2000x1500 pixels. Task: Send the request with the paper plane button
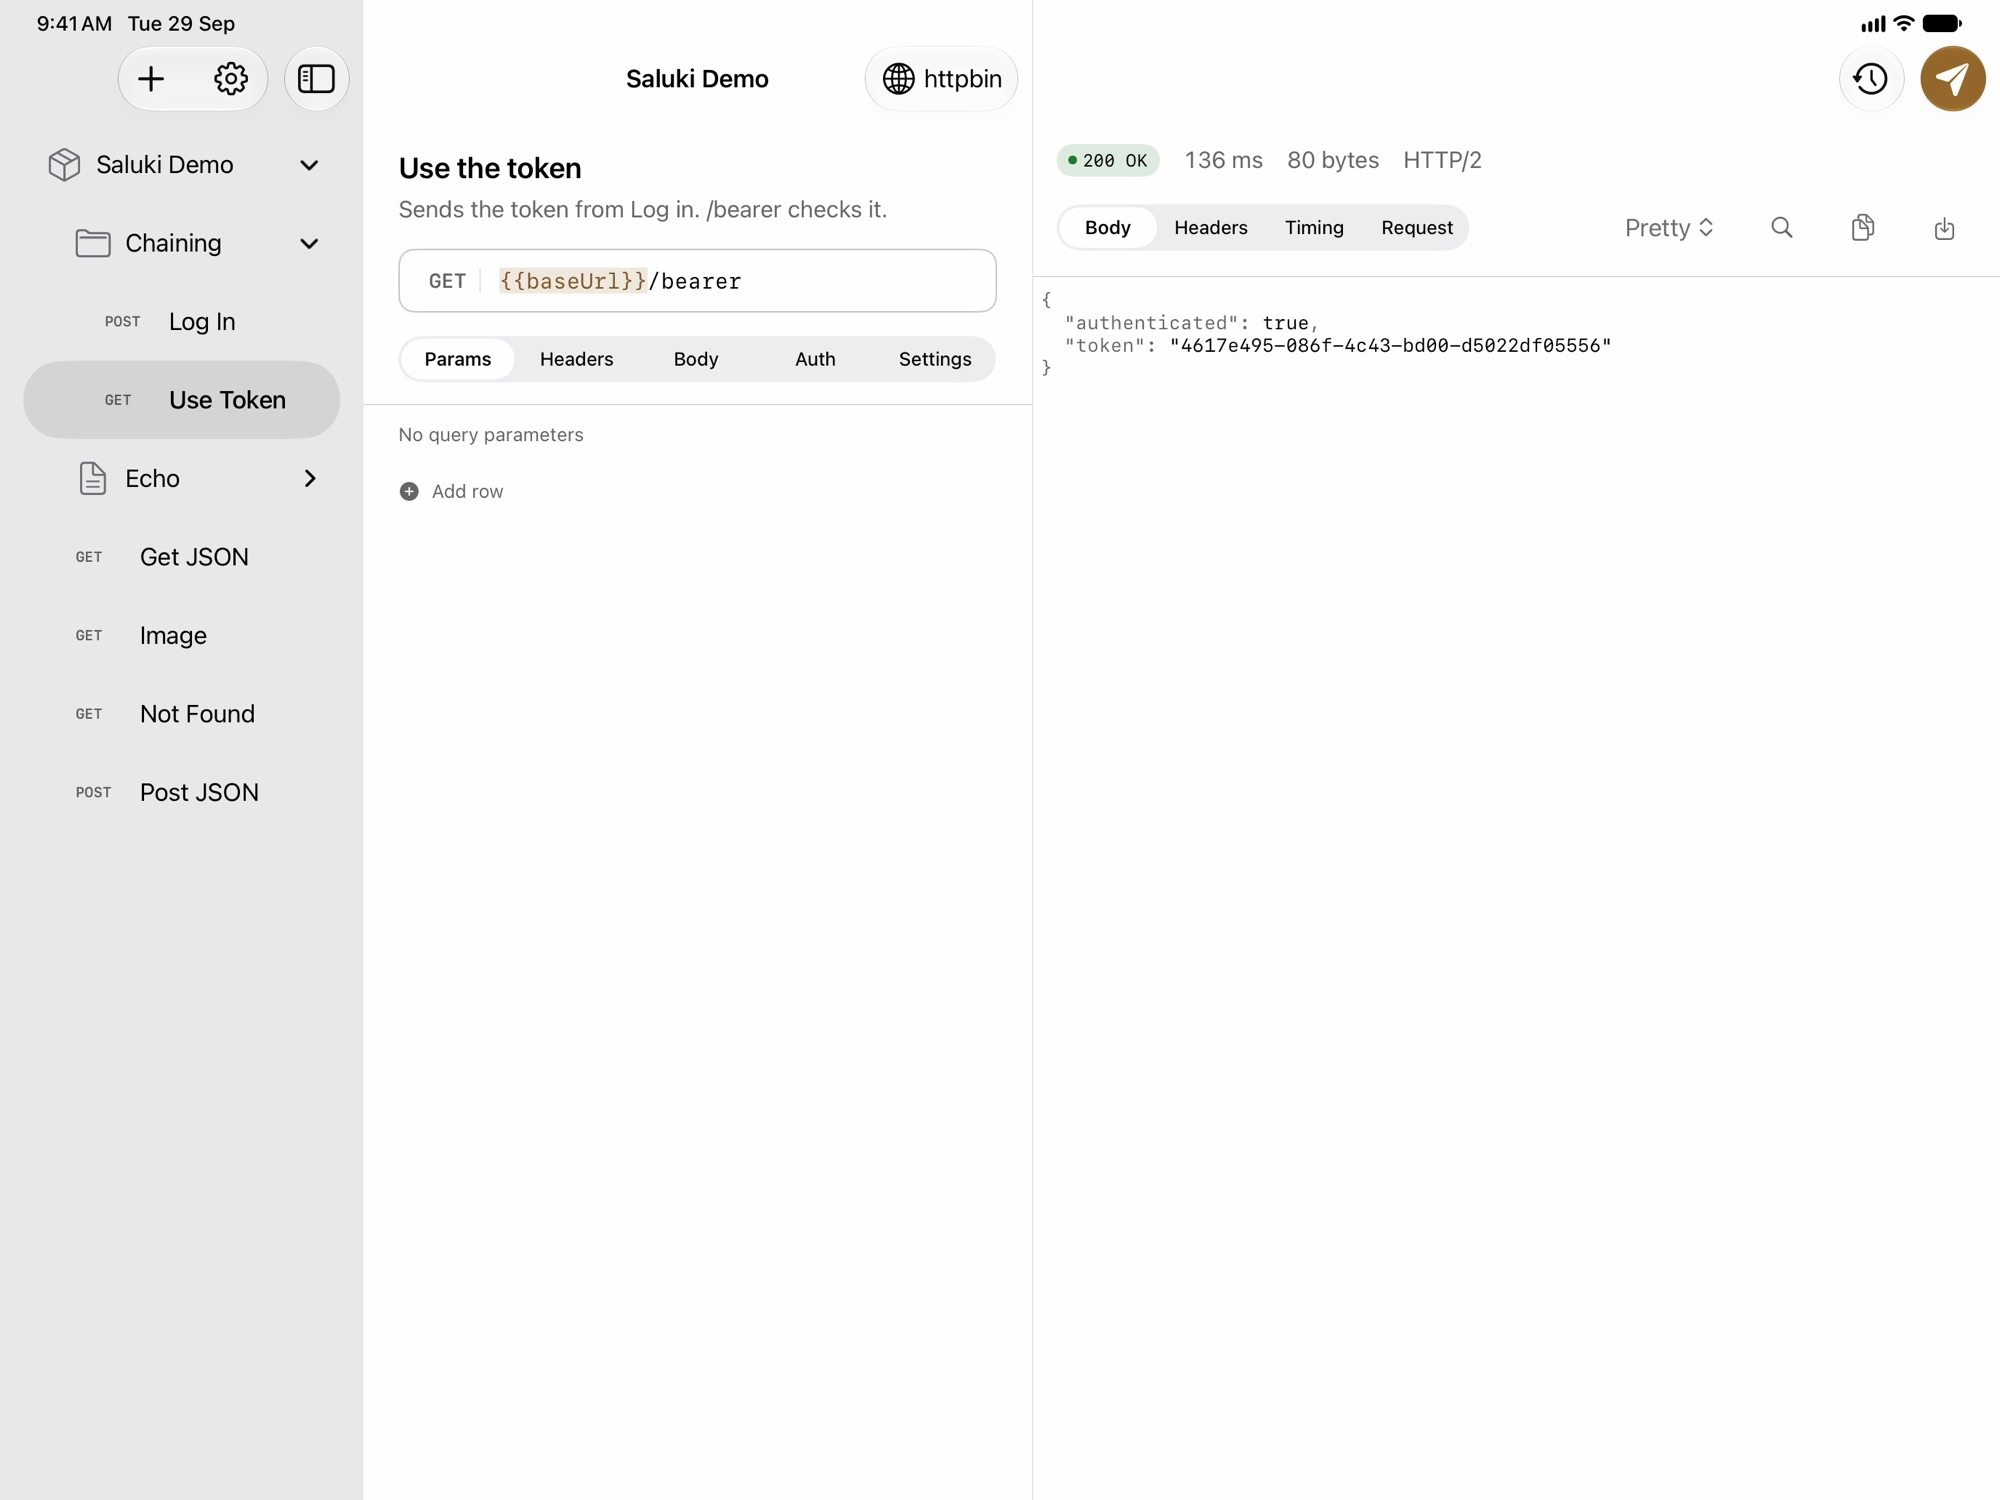(1952, 79)
